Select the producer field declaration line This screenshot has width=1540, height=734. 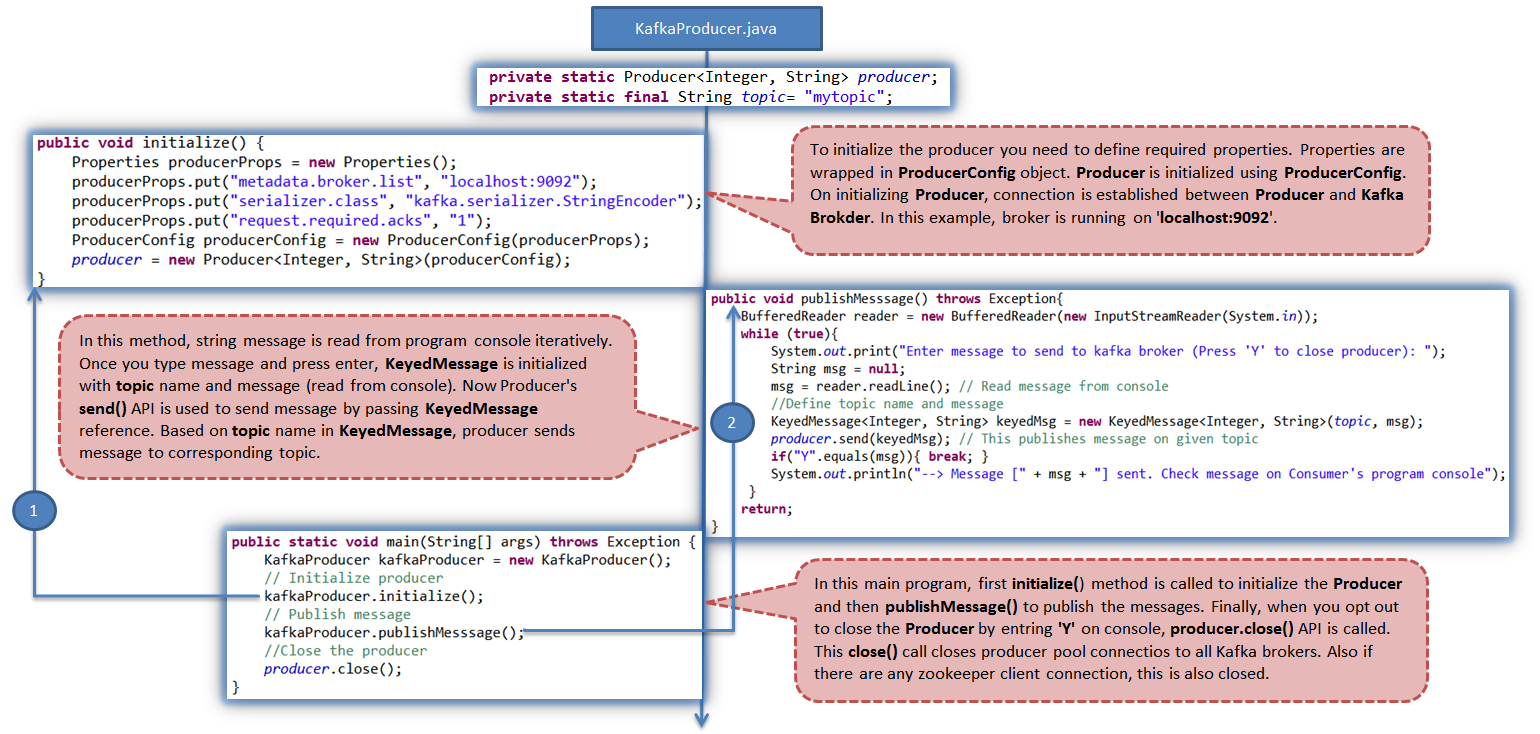tap(714, 76)
